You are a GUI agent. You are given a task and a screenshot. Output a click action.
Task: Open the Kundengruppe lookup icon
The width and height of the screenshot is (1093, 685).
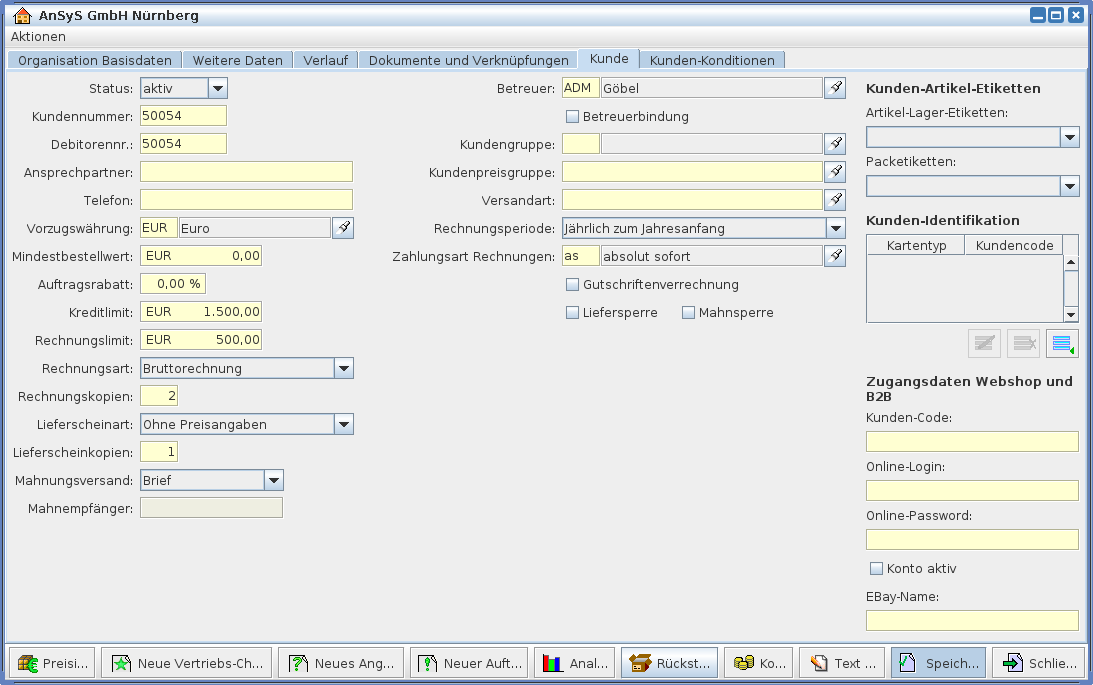[x=835, y=144]
